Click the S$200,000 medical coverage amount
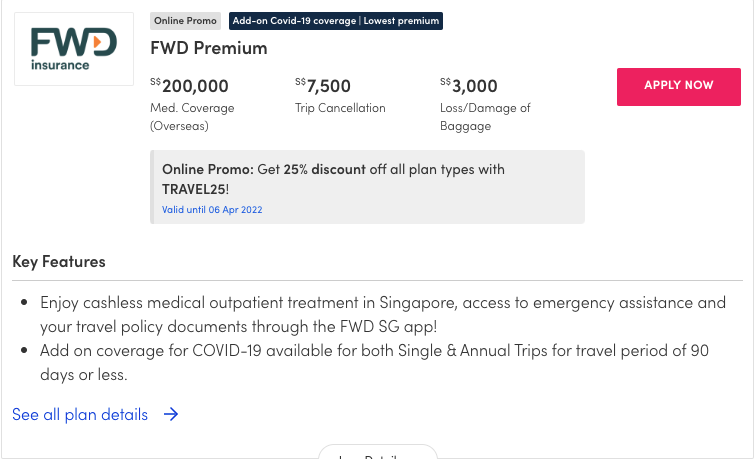The height and width of the screenshot is (459, 755). pyautogui.click(x=189, y=86)
